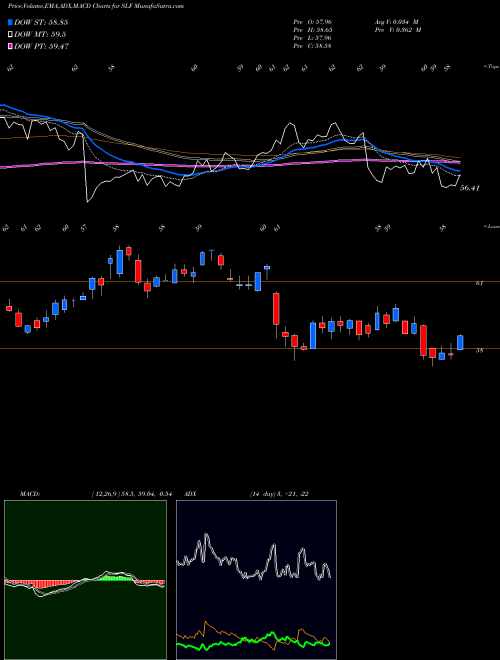Click the 'Avg V: 0.984 M' value

[x=396, y=21]
